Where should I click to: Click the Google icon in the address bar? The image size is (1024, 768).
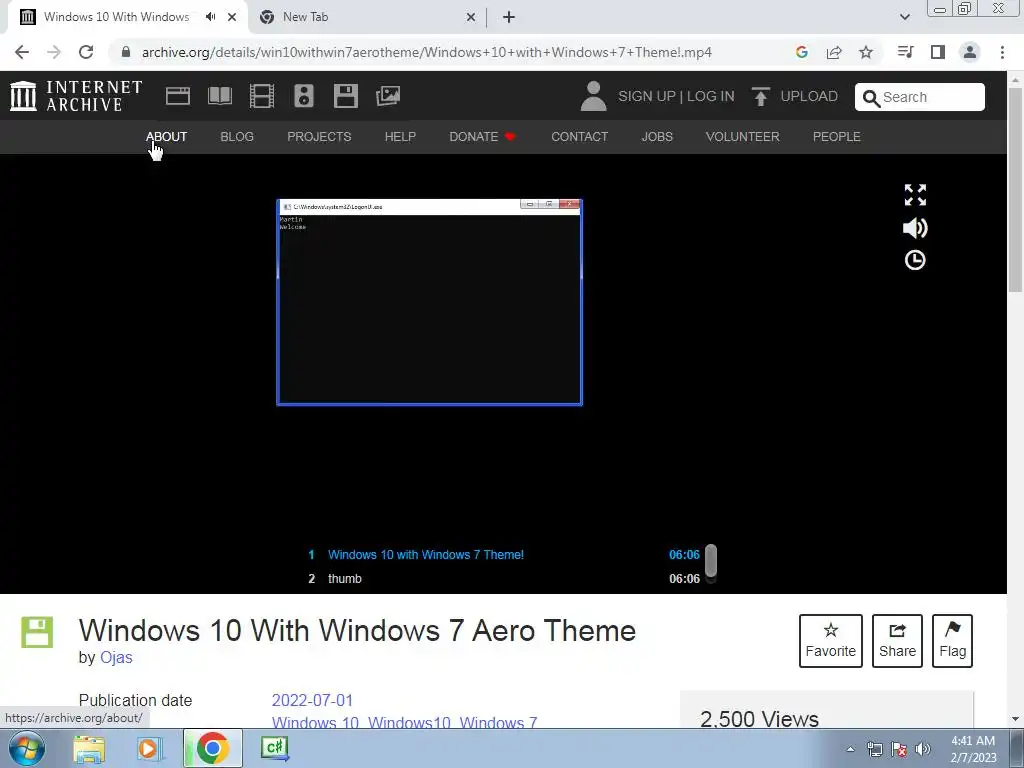pos(802,52)
